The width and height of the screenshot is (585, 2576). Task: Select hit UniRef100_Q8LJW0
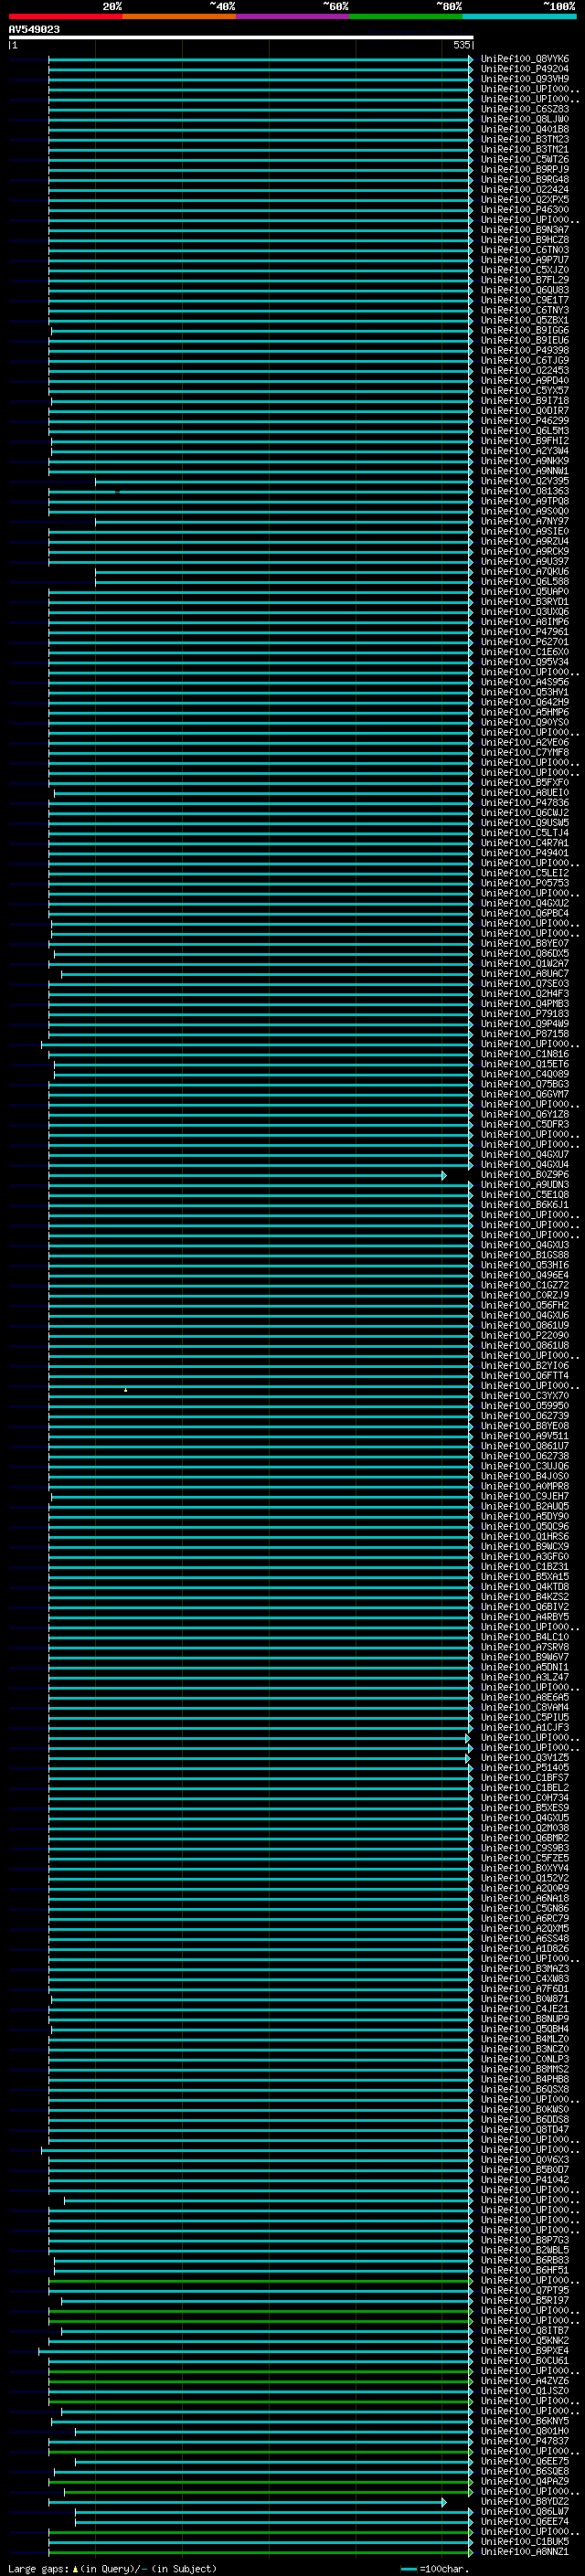(524, 119)
